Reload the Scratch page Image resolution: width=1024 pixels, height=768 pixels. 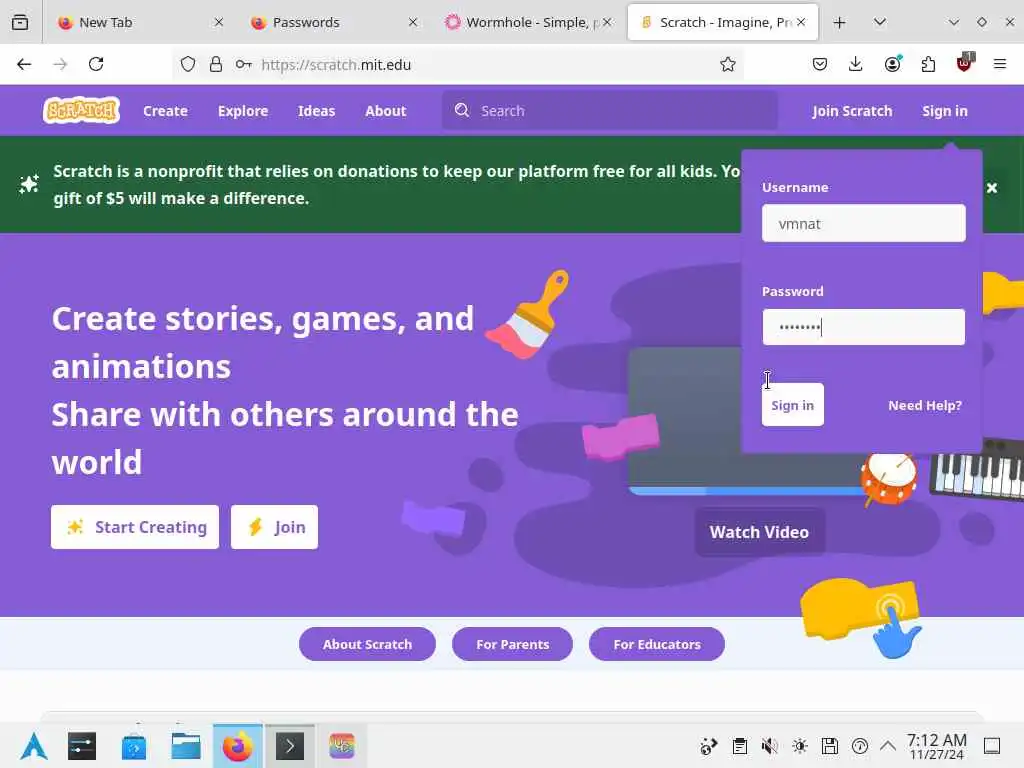[x=96, y=64]
